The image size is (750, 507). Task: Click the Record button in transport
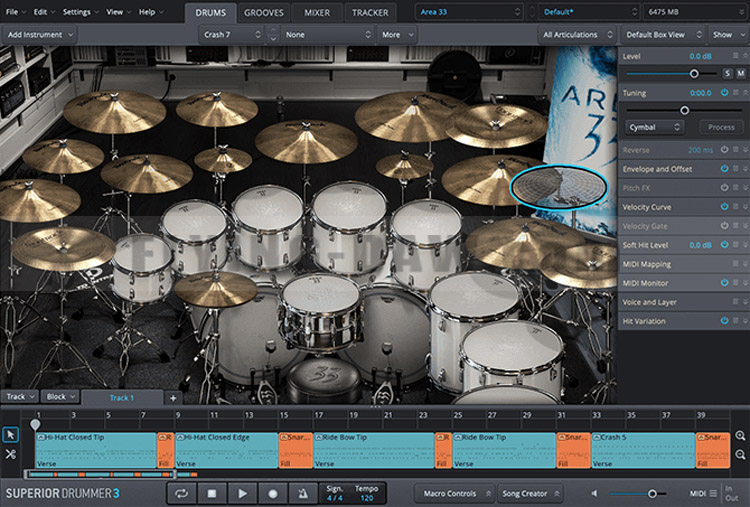[x=273, y=493]
